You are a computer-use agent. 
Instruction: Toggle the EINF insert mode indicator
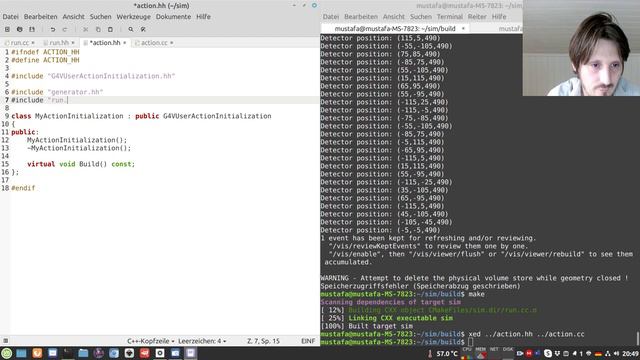coord(308,341)
